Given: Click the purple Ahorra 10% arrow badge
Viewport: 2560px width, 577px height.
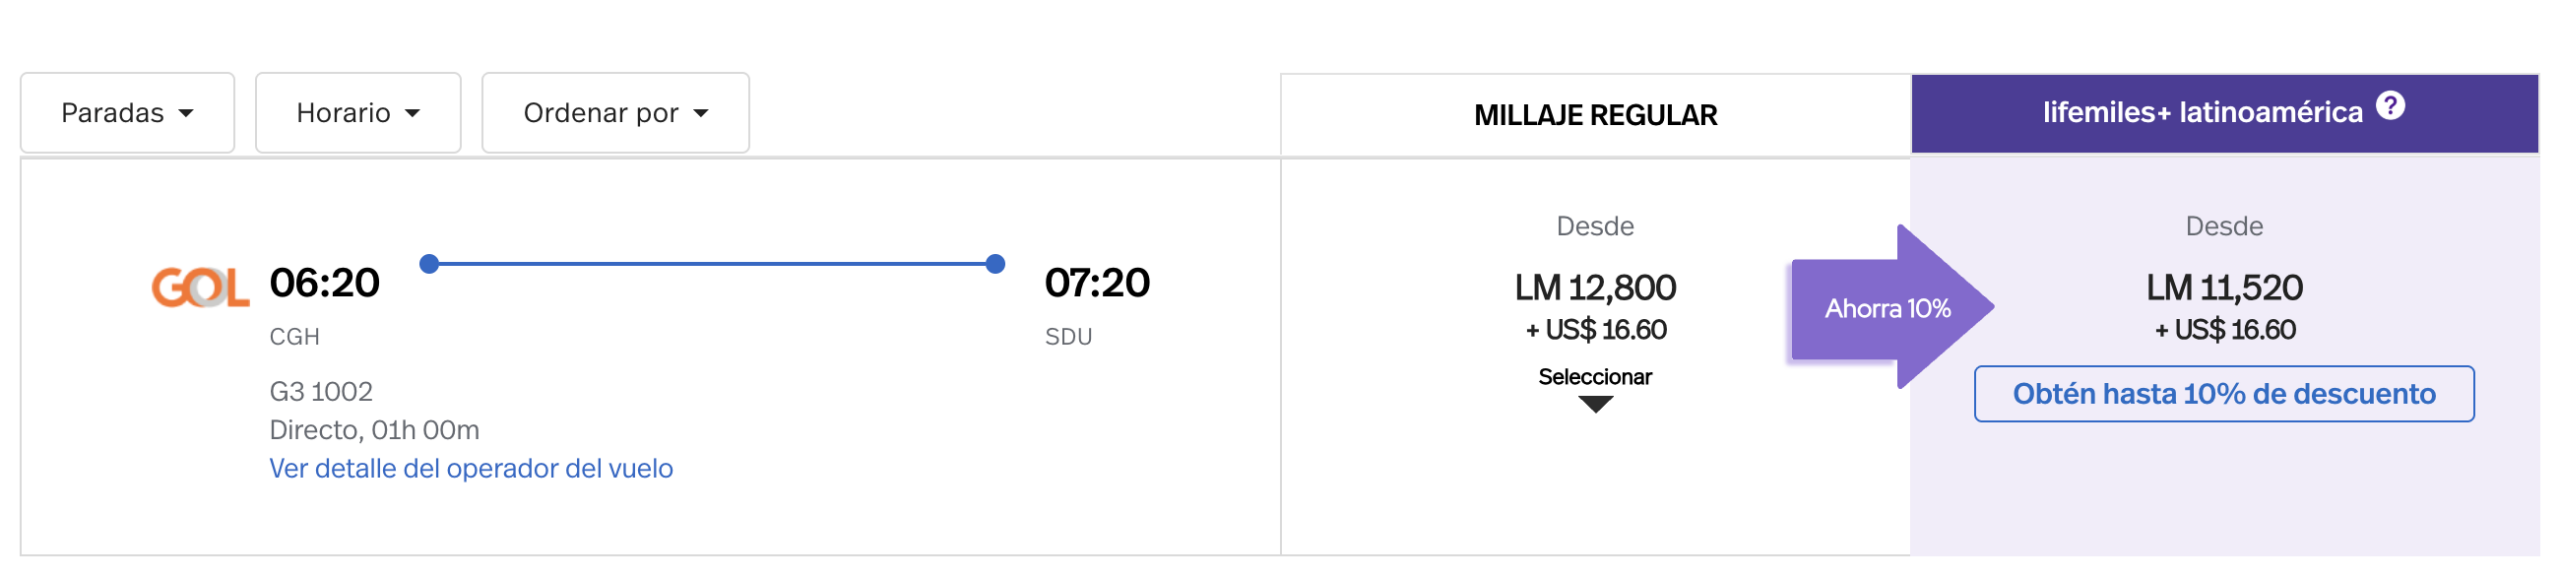Looking at the screenshot, I should click(1887, 308).
